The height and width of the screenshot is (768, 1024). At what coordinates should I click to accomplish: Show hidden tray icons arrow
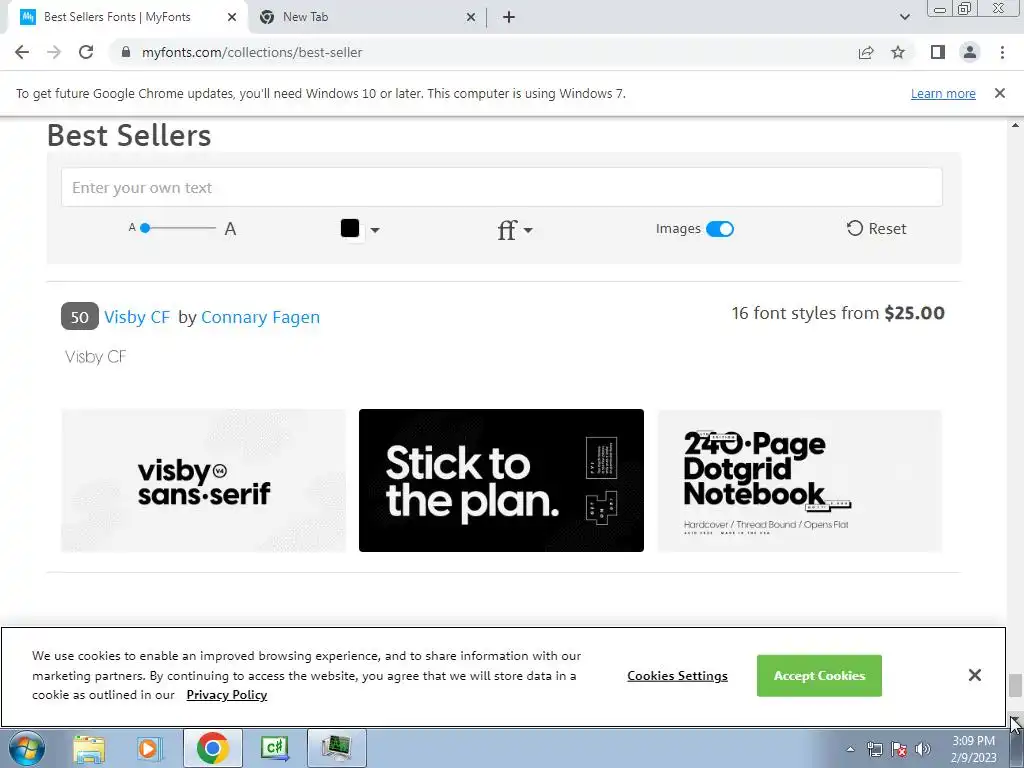[850, 749]
